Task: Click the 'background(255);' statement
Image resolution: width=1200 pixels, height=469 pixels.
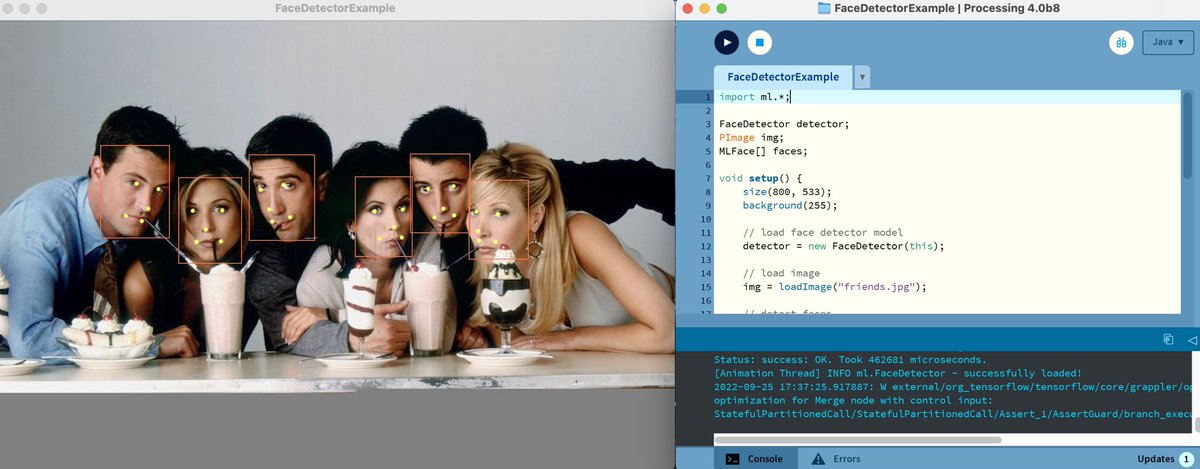Action: tap(789, 205)
